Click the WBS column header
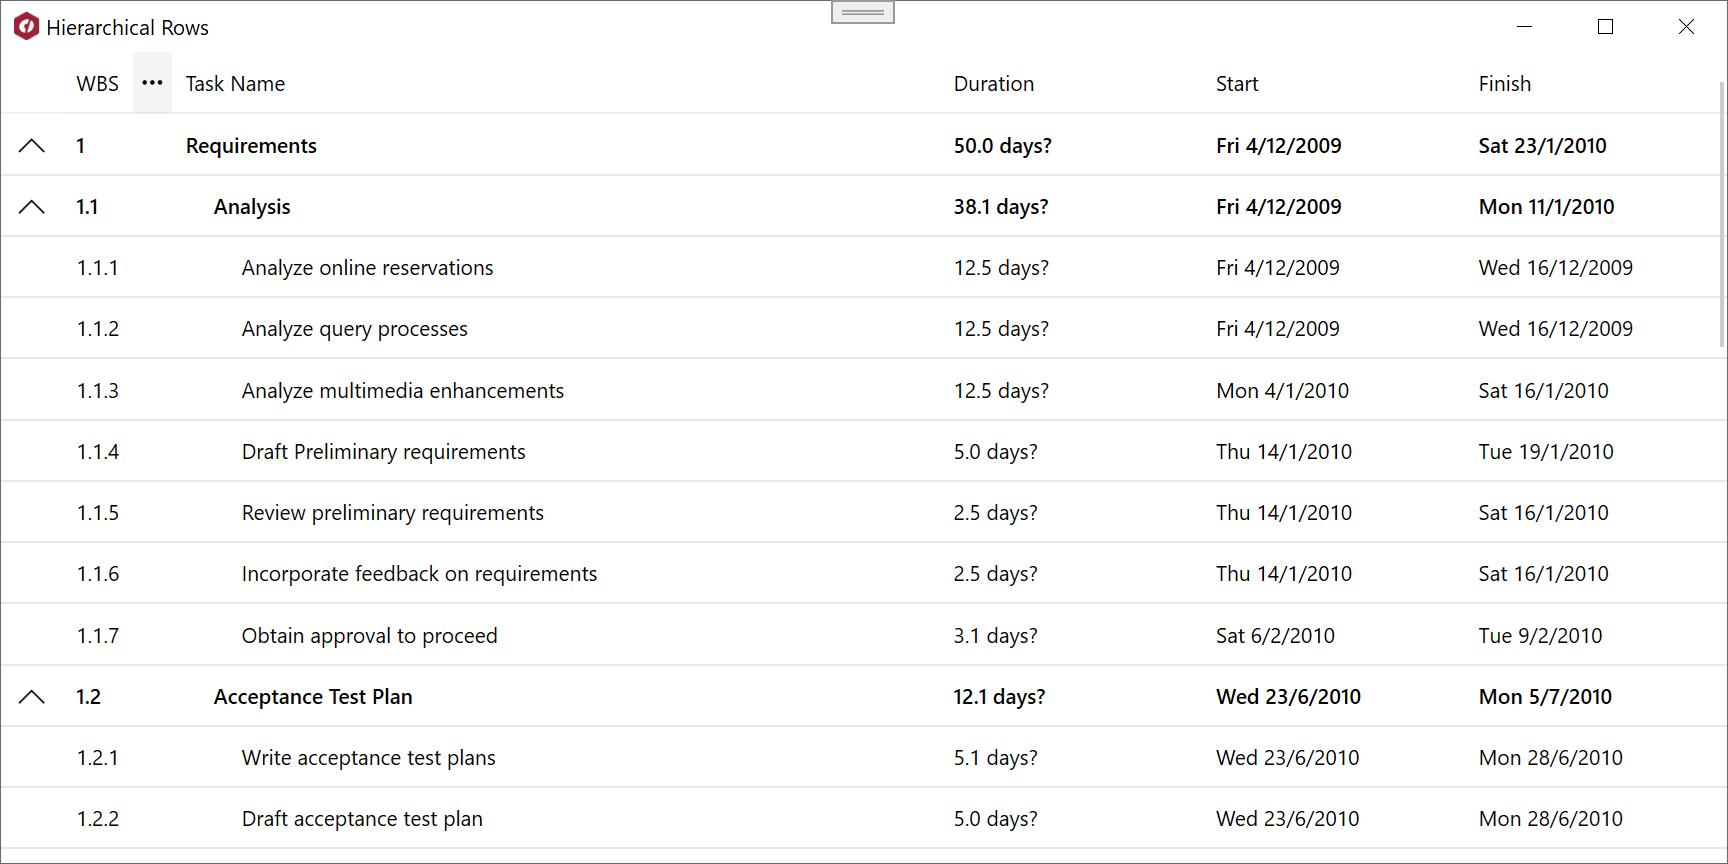Screen dimensions: 1728x864 point(97,84)
